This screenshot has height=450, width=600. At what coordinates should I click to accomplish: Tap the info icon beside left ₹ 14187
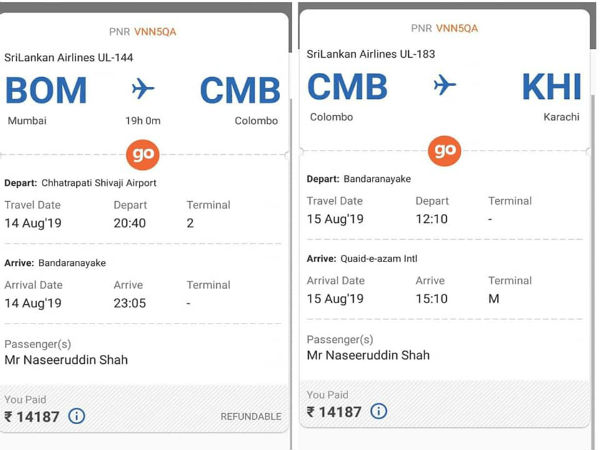(x=77, y=416)
